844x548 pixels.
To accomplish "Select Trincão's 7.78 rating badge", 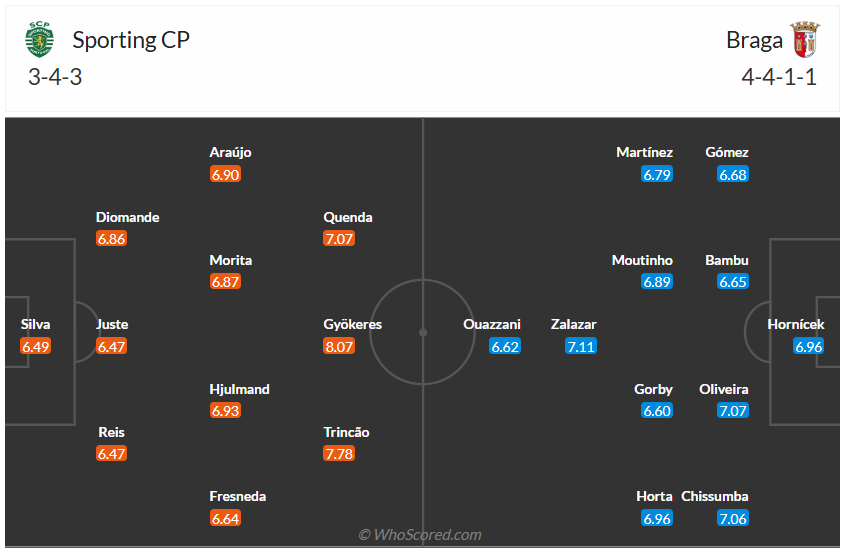I will click(x=339, y=454).
